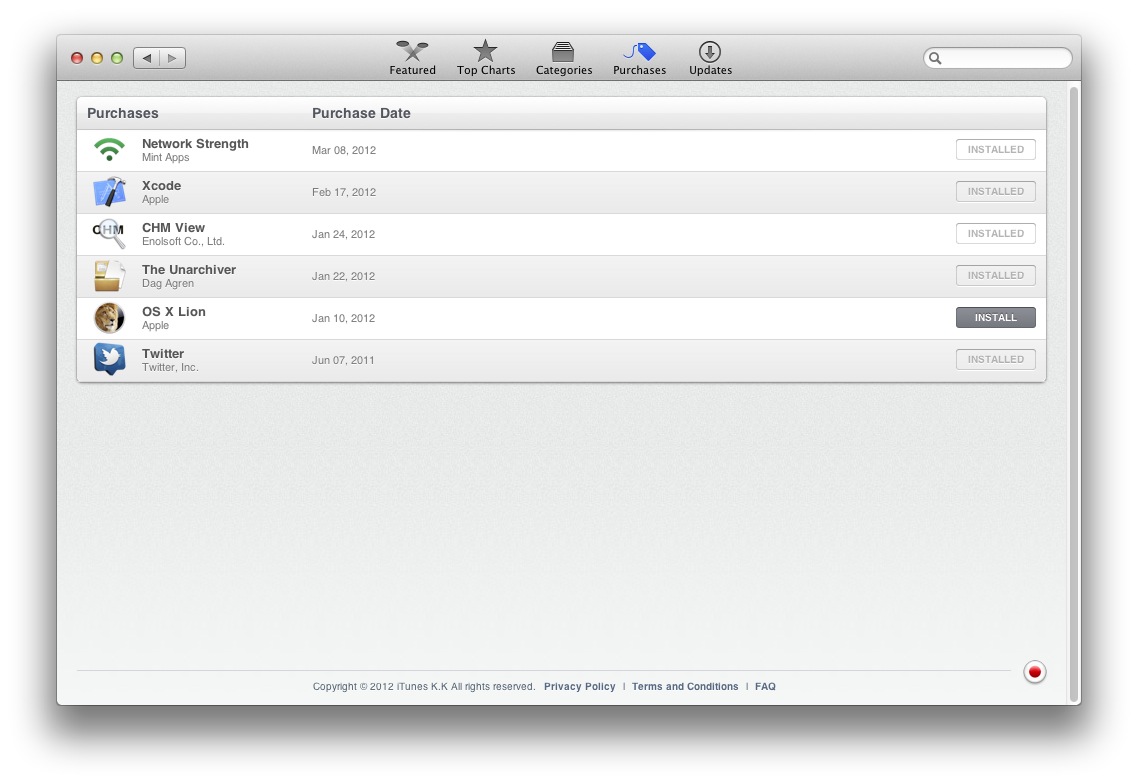
Task: Click the yellow minimize window button
Action: pyautogui.click(x=97, y=58)
